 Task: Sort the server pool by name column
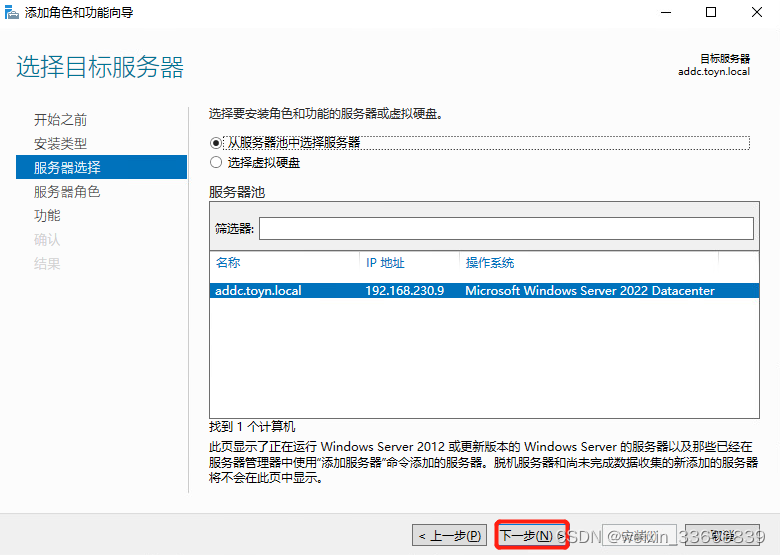(x=228, y=263)
